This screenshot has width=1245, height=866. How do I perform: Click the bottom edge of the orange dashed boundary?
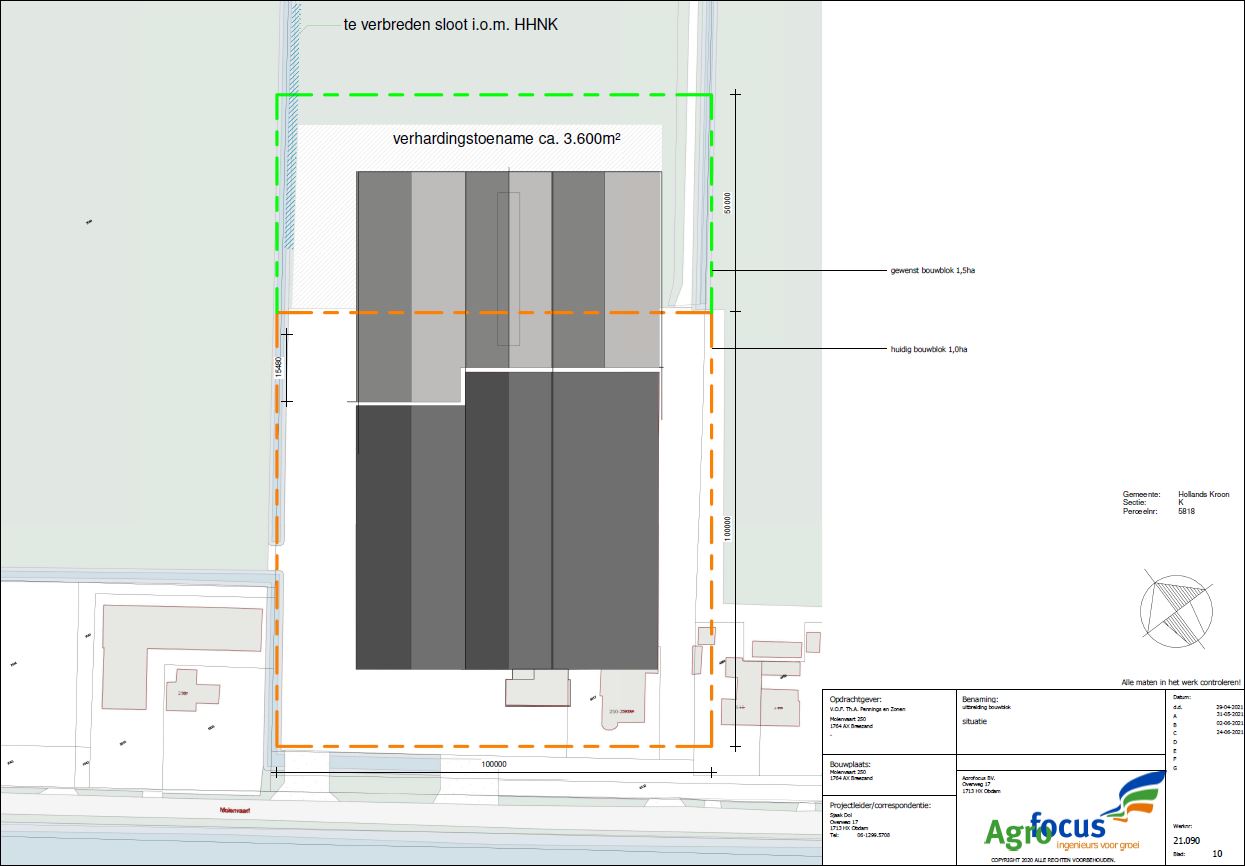click(494, 746)
